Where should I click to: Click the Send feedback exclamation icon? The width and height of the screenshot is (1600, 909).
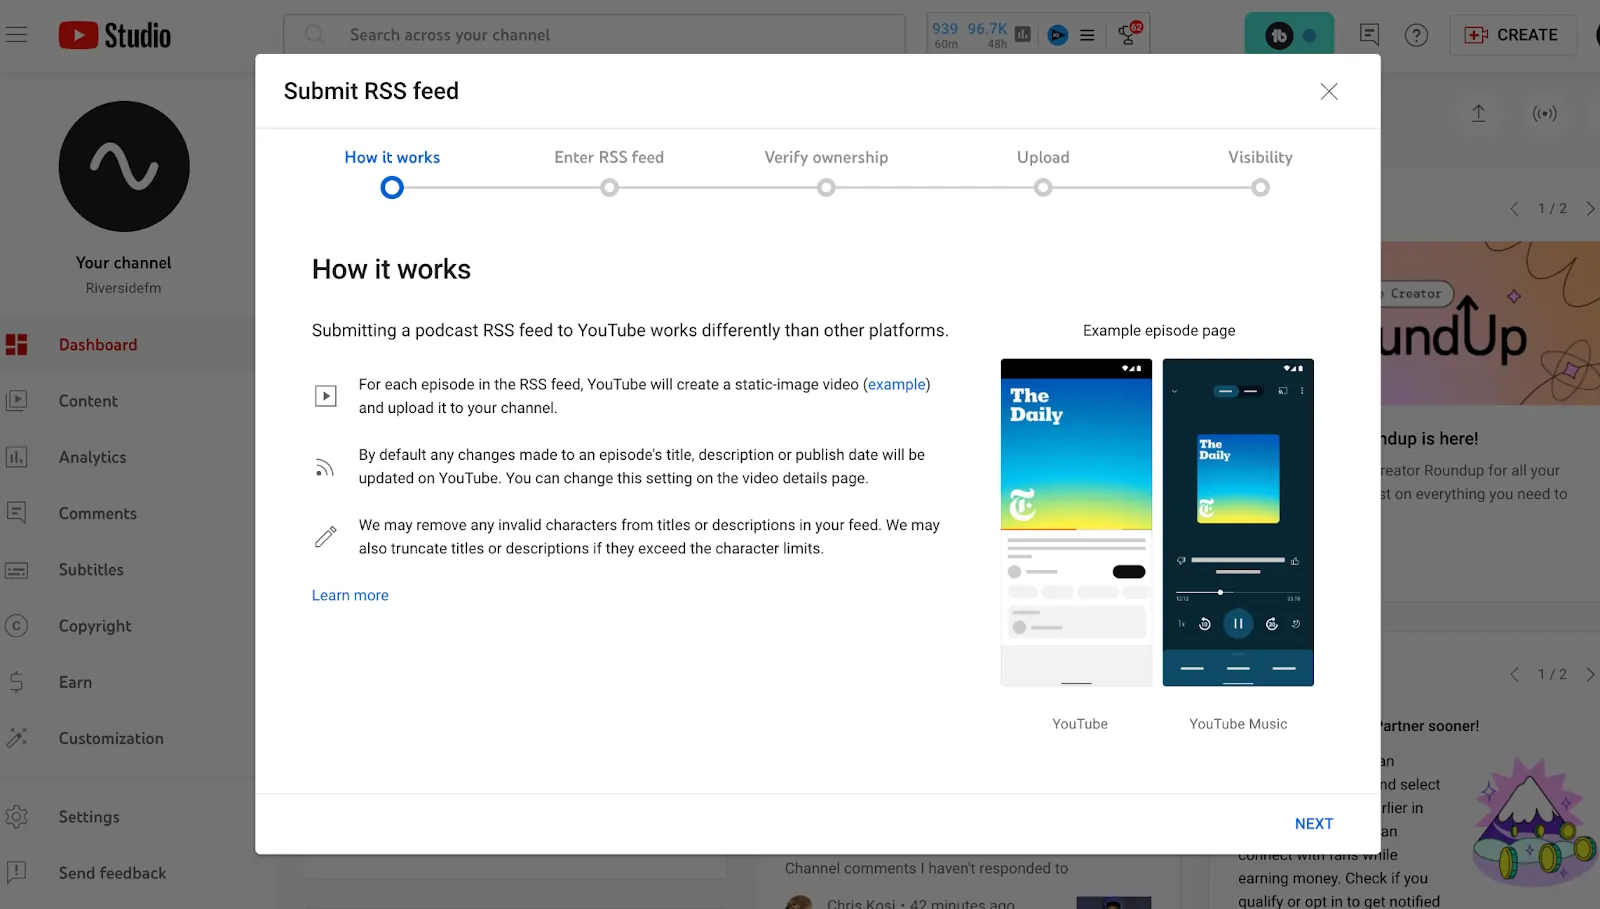pos(16,872)
